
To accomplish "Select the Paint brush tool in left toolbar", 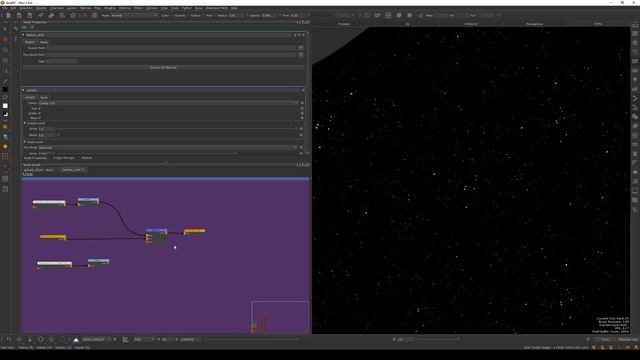I will [x=5, y=39].
